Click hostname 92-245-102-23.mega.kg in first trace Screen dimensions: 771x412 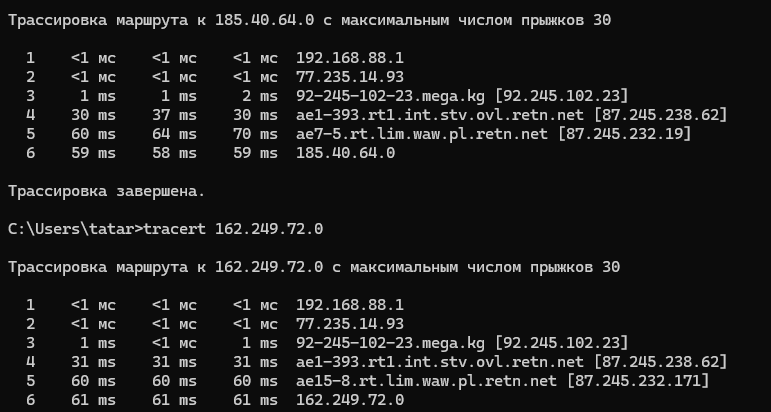(390, 96)
